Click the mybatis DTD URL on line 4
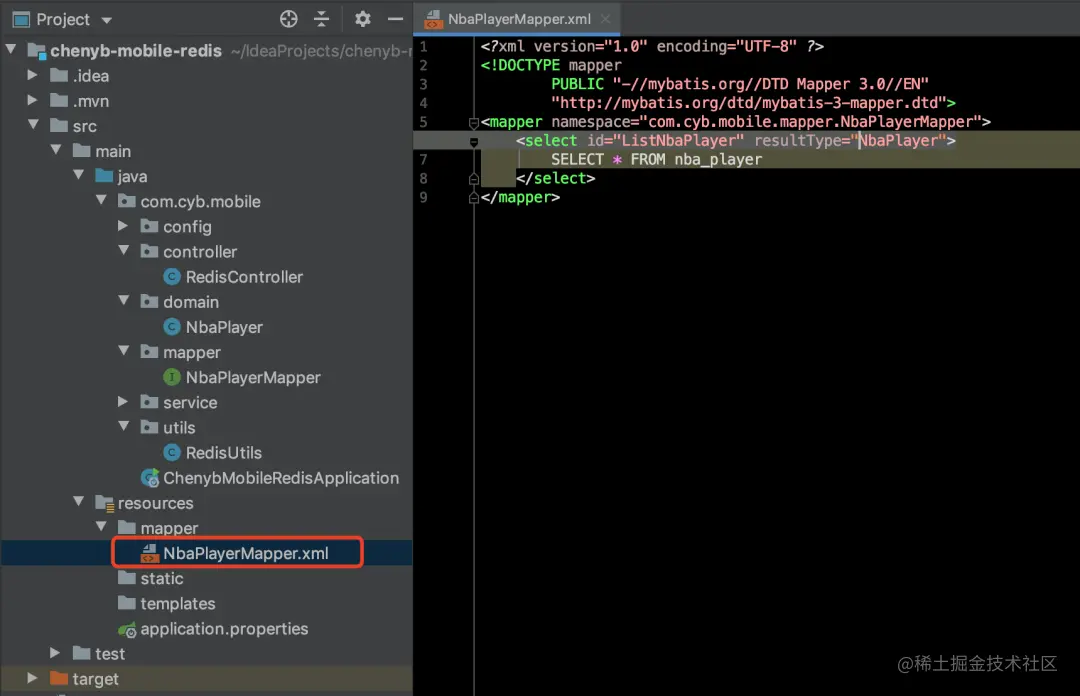The height and width of the screenshot is (696, 1080). (749, 103)
